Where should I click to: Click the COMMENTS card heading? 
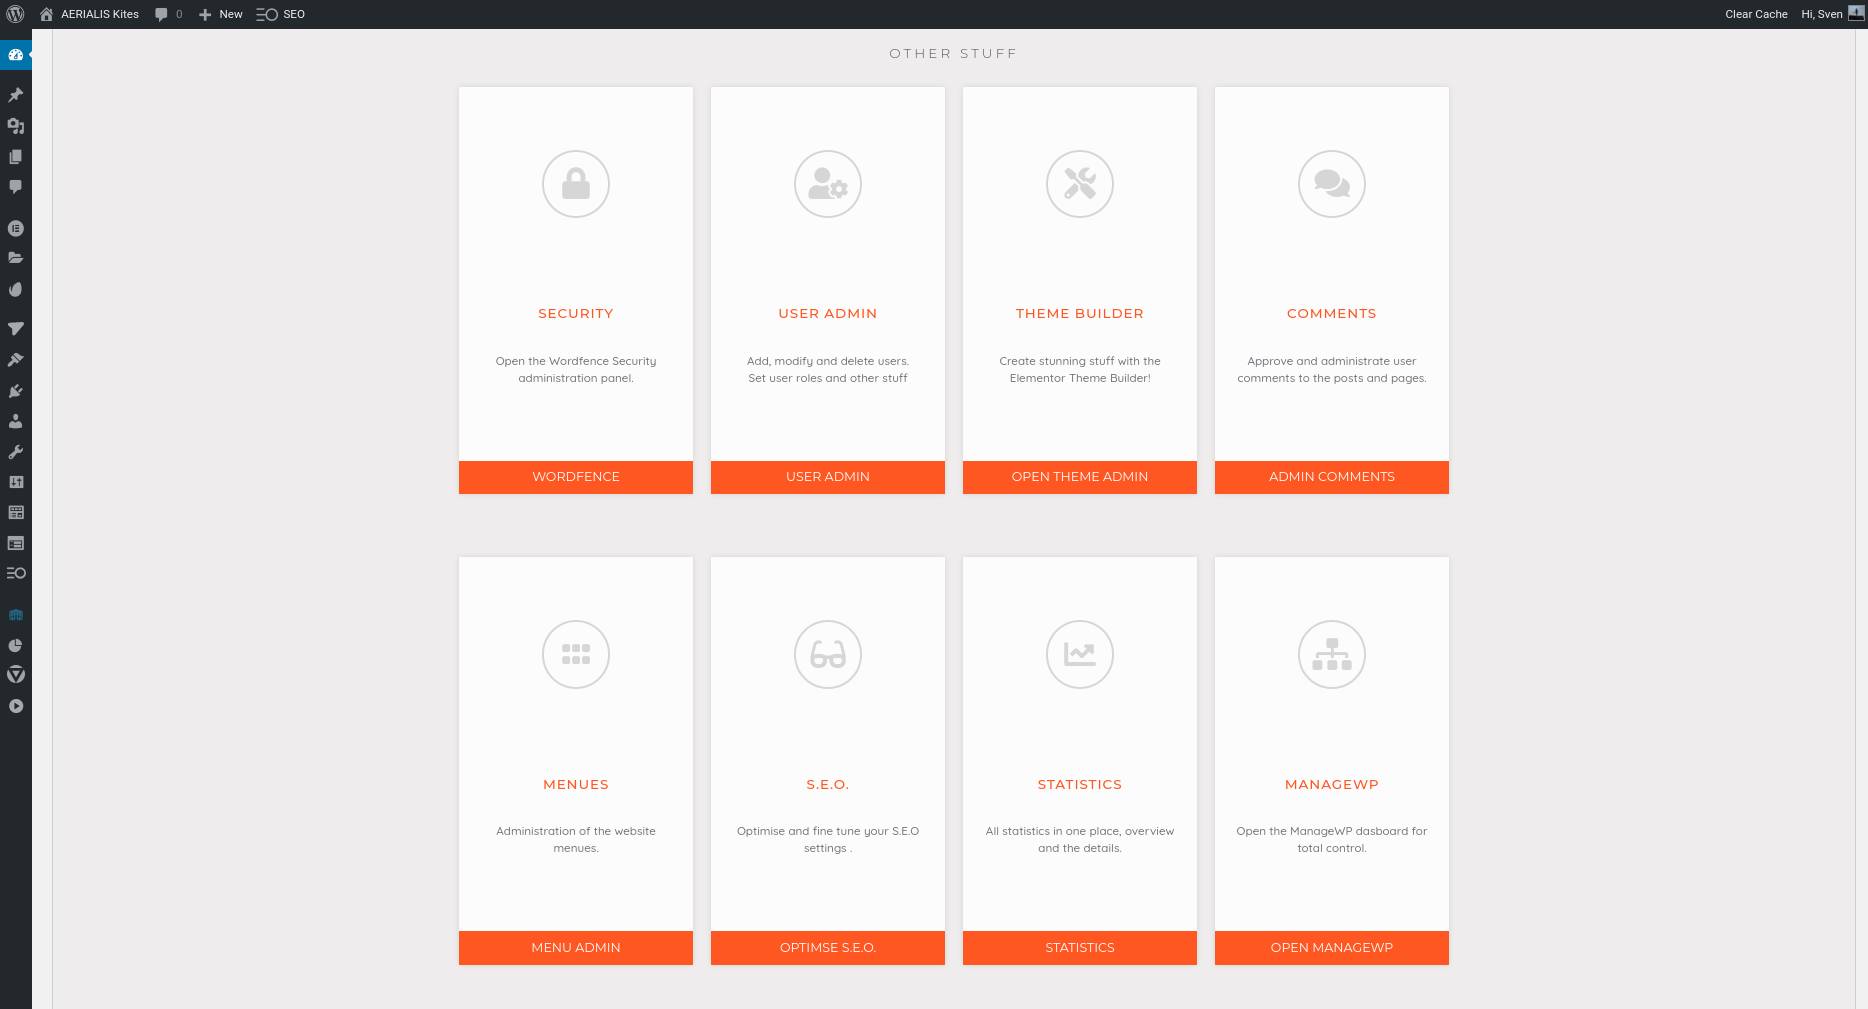1332,313
